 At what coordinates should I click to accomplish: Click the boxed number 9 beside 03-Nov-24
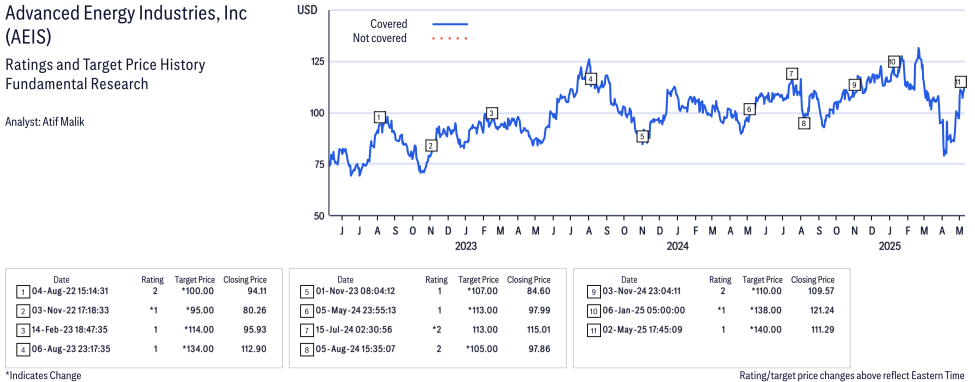[593, 291]
